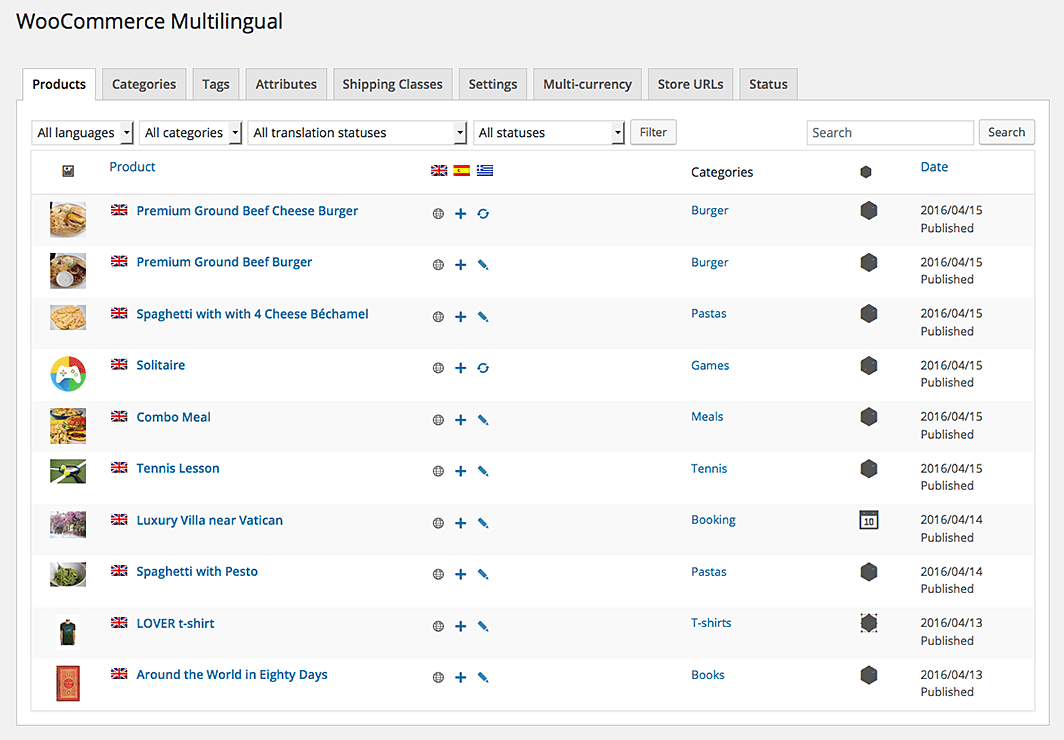Click inside the Search input field
Viewport: 1064px width, 740px height.
click(890, 132)
